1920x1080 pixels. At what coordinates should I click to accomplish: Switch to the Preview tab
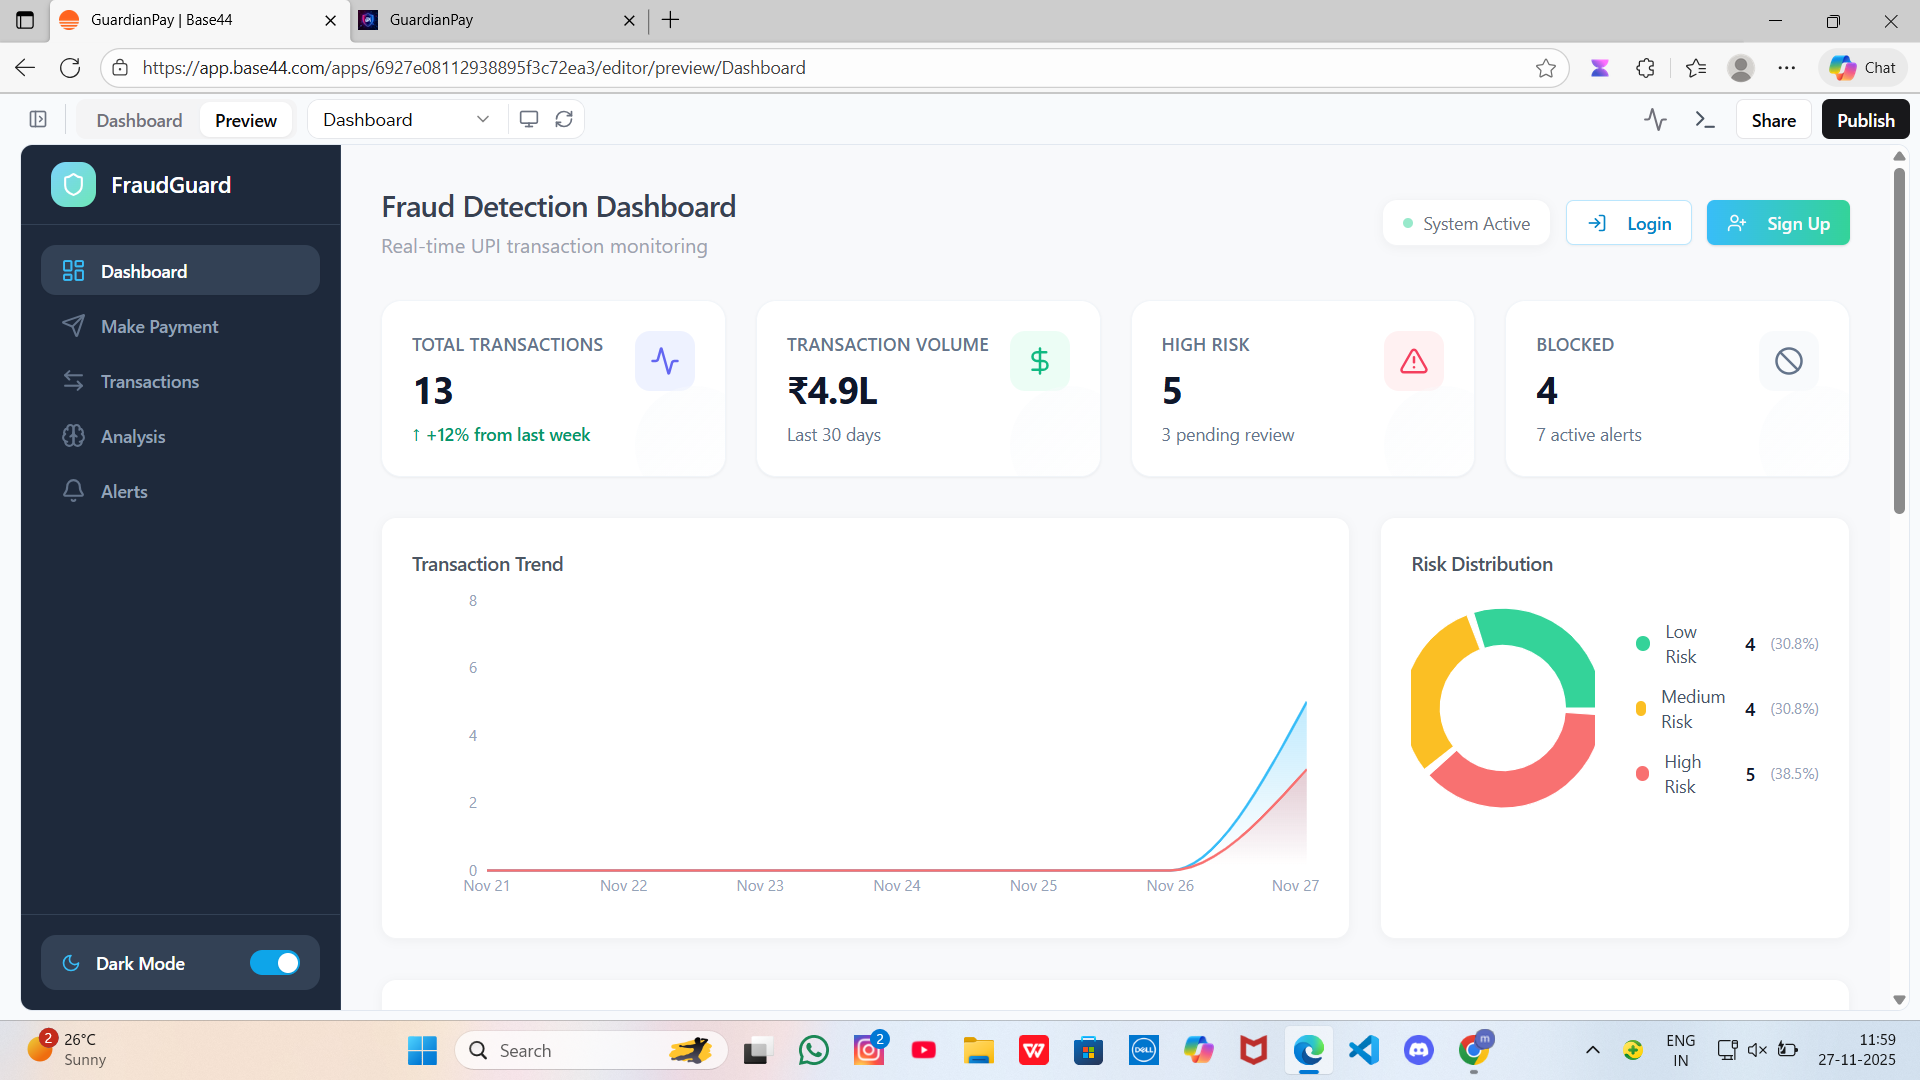tap(245, 119)
